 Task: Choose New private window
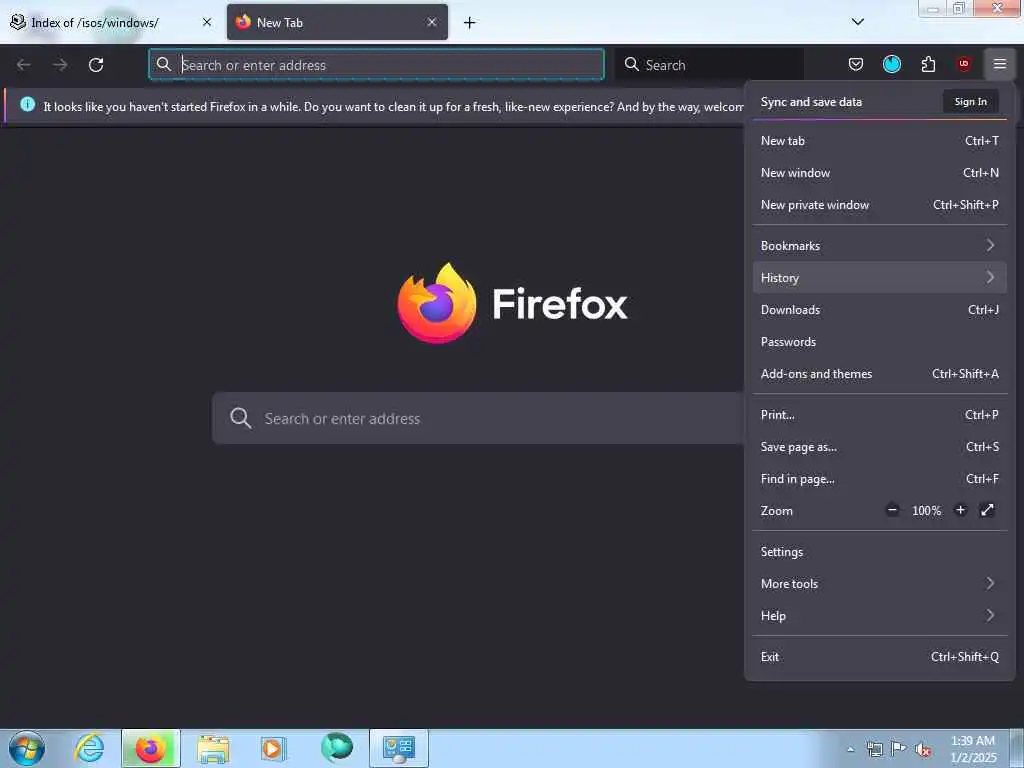(879, 204)
